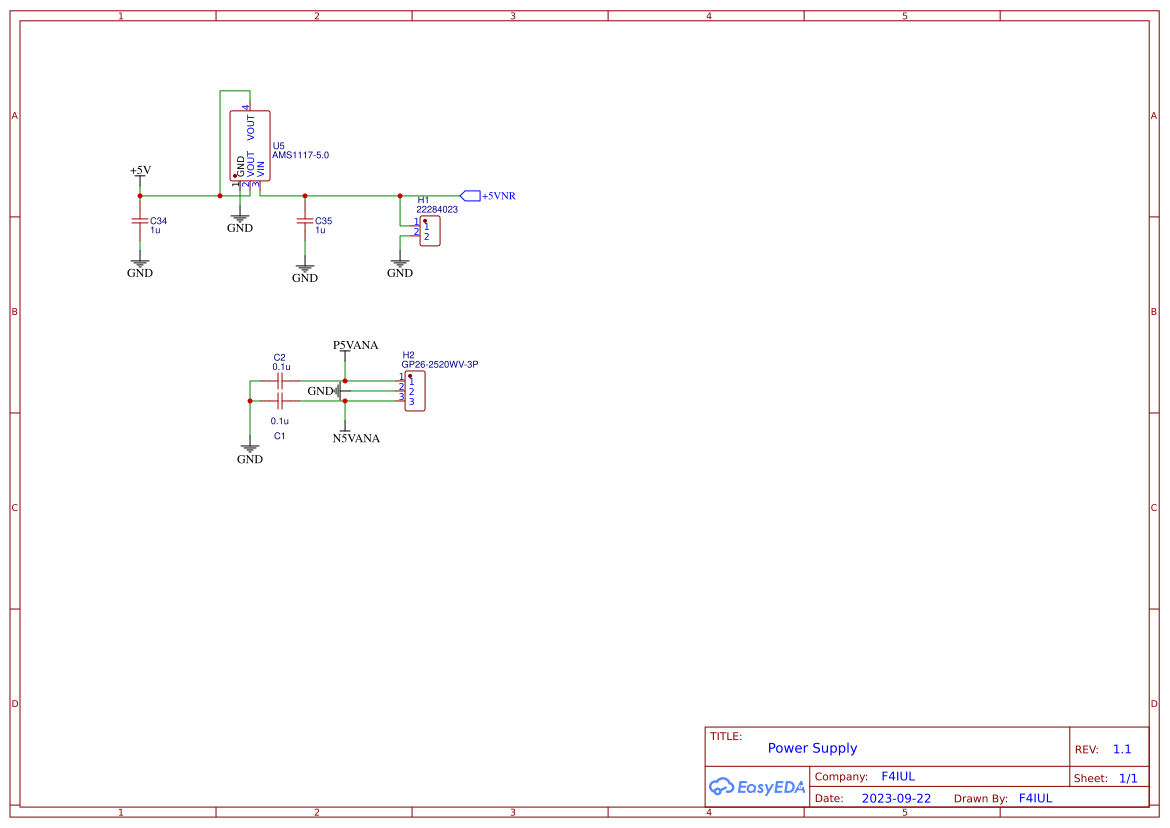Viewport: 1170px width, 828px height.
Task: Click the C2 0.1u capacitor symbol
Action: [281, 380]
